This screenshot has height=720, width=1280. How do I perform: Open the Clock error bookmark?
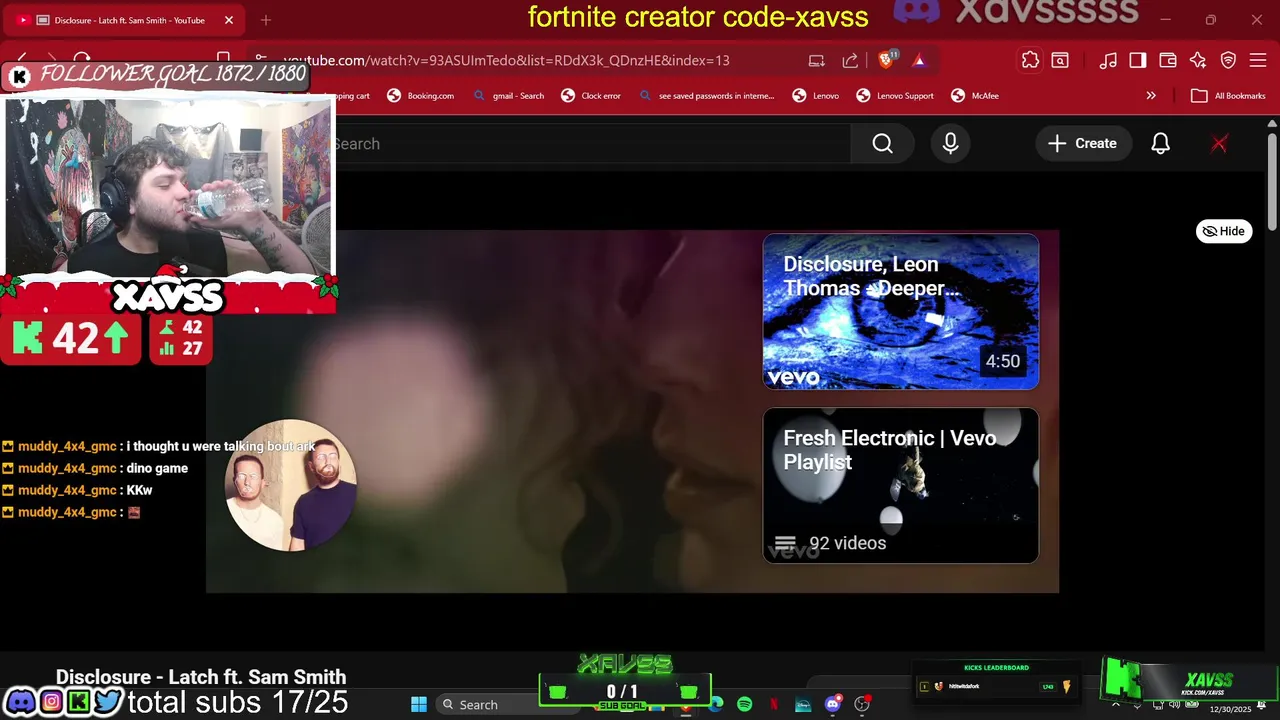591,96
